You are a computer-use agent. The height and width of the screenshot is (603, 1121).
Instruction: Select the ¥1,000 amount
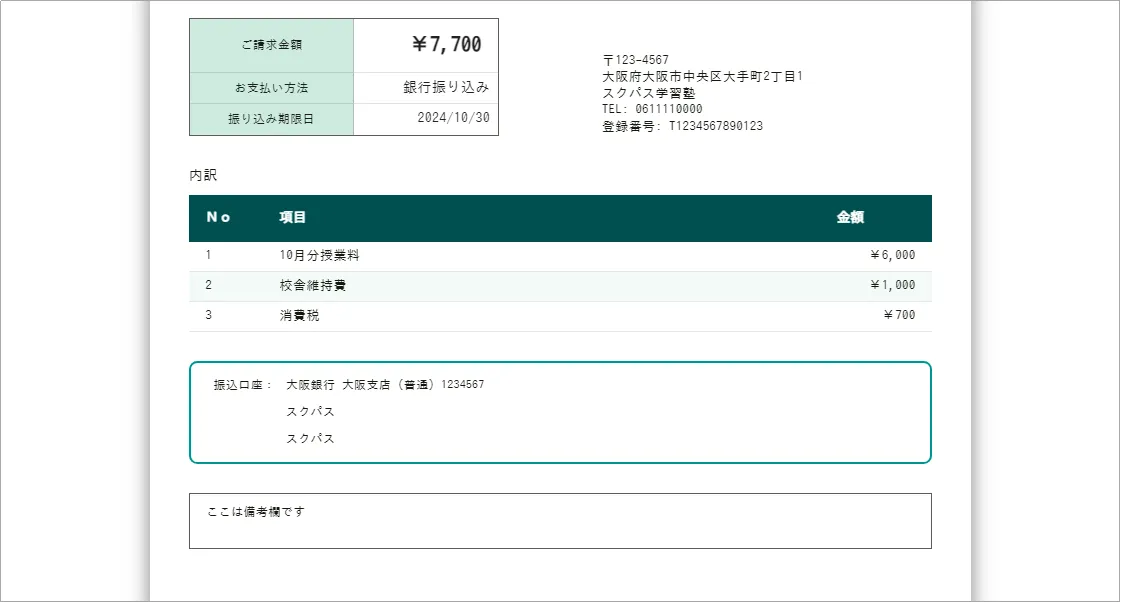pos(892,285)
